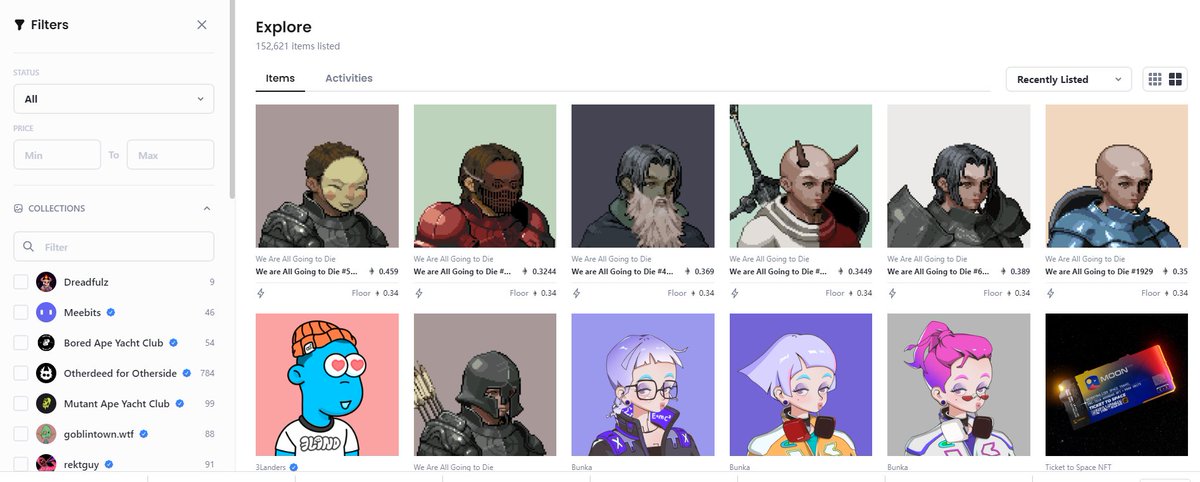The image size is (1200, 482).
Task: Open the yellow-faced knight NFT thumbnail
Action: point(327,175)
